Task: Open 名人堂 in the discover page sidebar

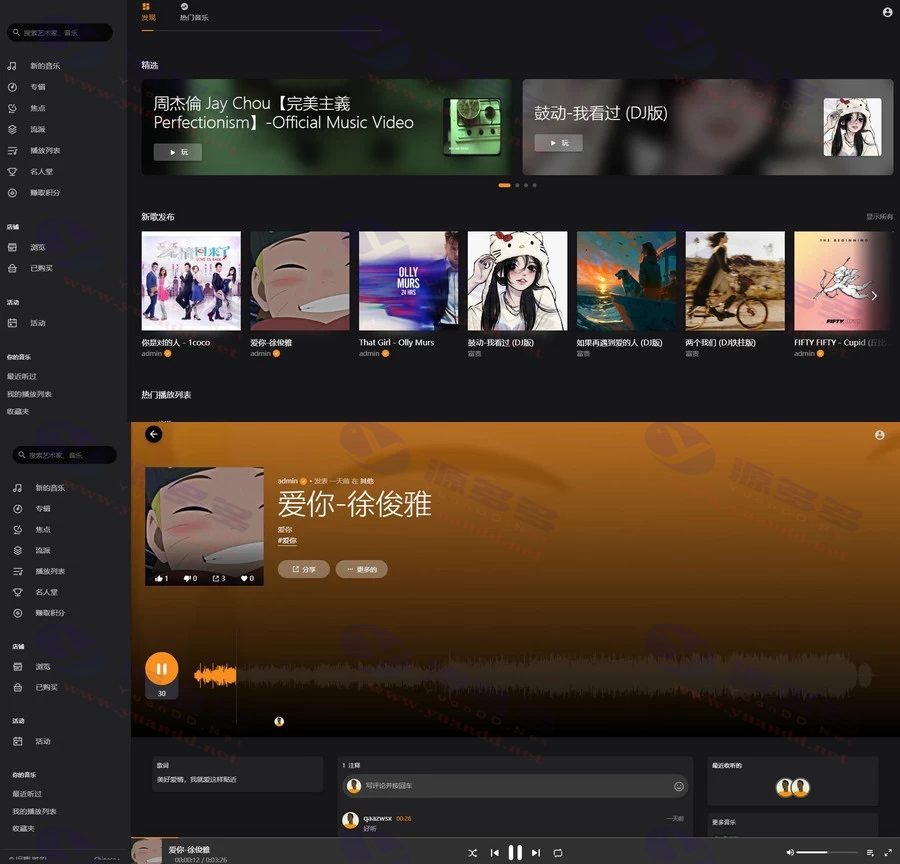Action: point(31,172)
